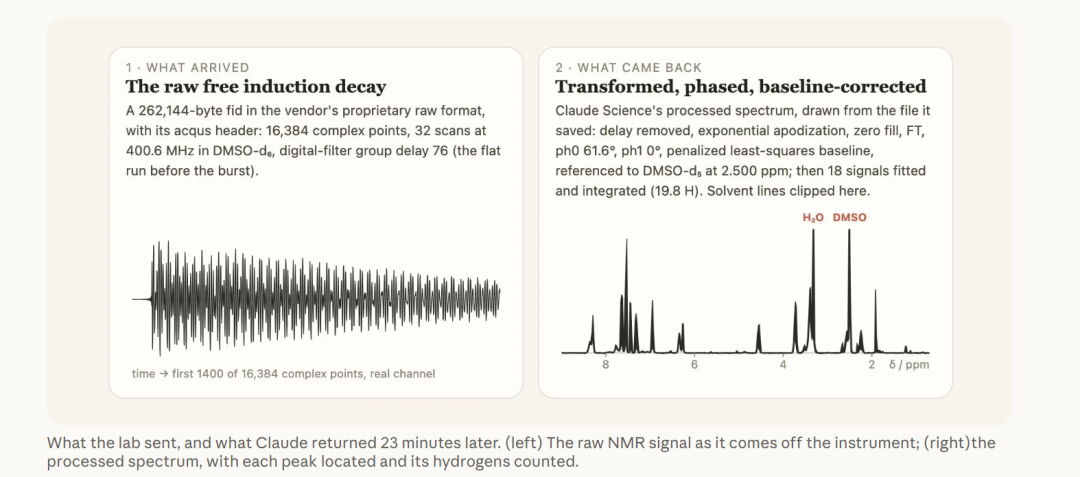The image size is (1080, 477).
Task: Click the flat run before the FID burst
Action: coord(141,299)
